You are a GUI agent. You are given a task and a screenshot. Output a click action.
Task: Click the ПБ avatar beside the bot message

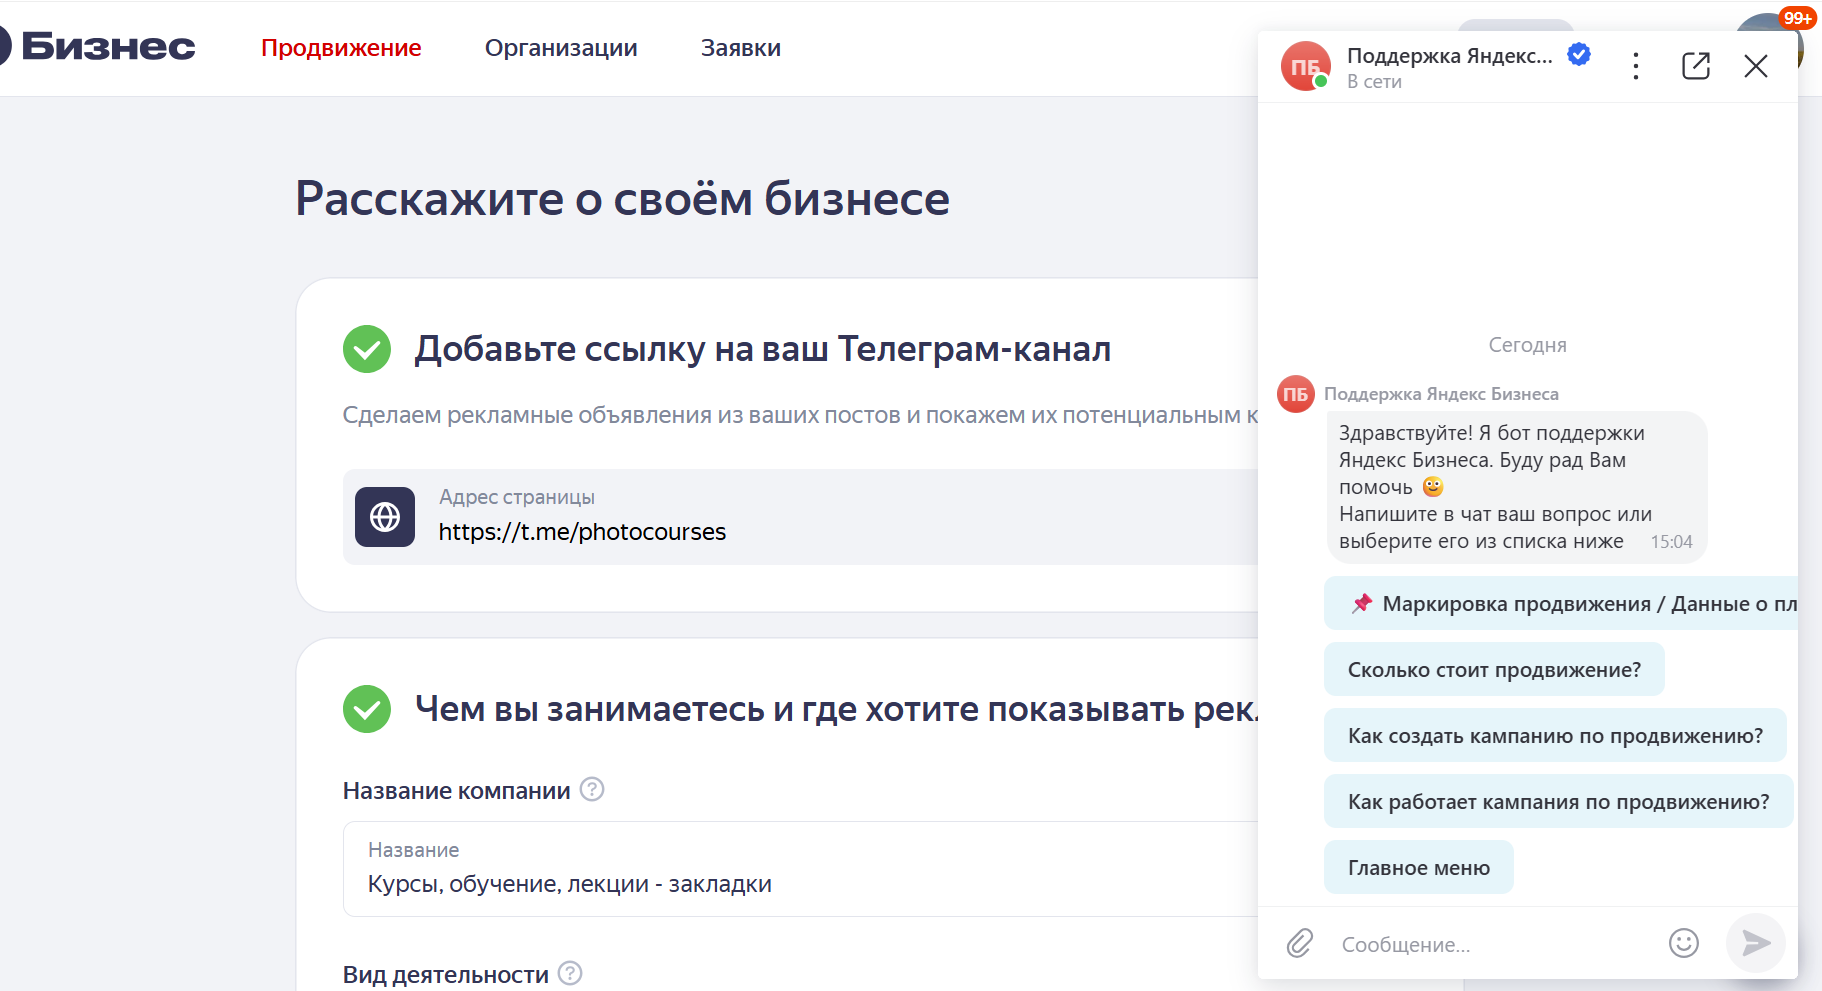[1296, 394]
